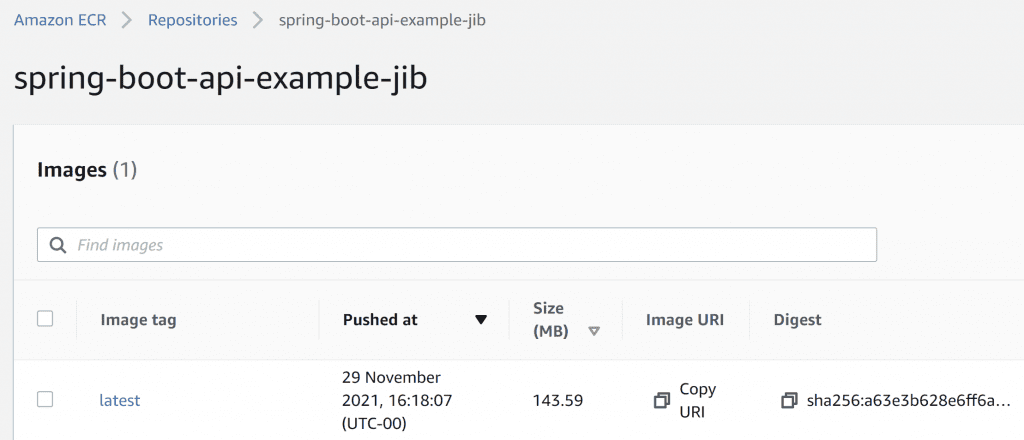Click the Size (MB) column header
The width and height of the screenshot is (1024, 440).
(548, 320)
